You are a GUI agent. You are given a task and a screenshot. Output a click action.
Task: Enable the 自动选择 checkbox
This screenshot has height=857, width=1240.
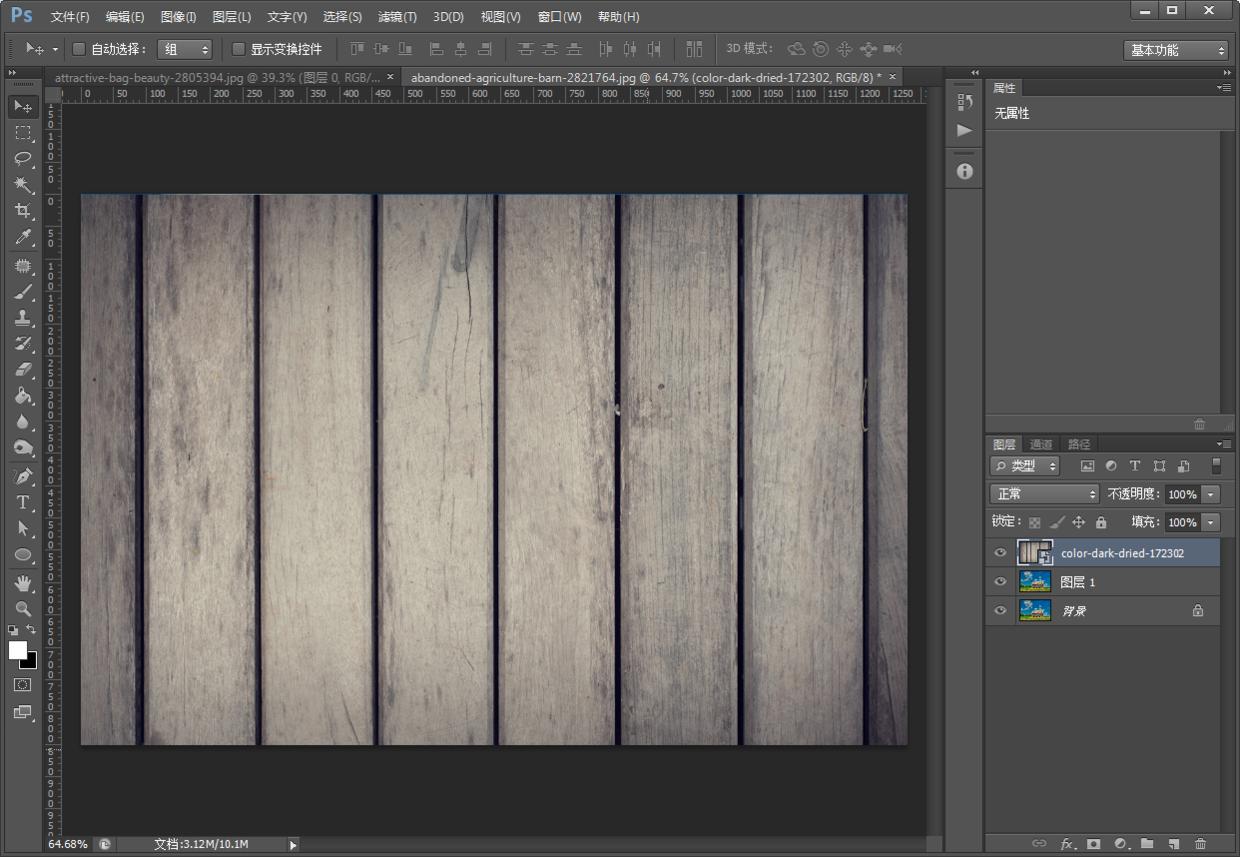(79, 49)
